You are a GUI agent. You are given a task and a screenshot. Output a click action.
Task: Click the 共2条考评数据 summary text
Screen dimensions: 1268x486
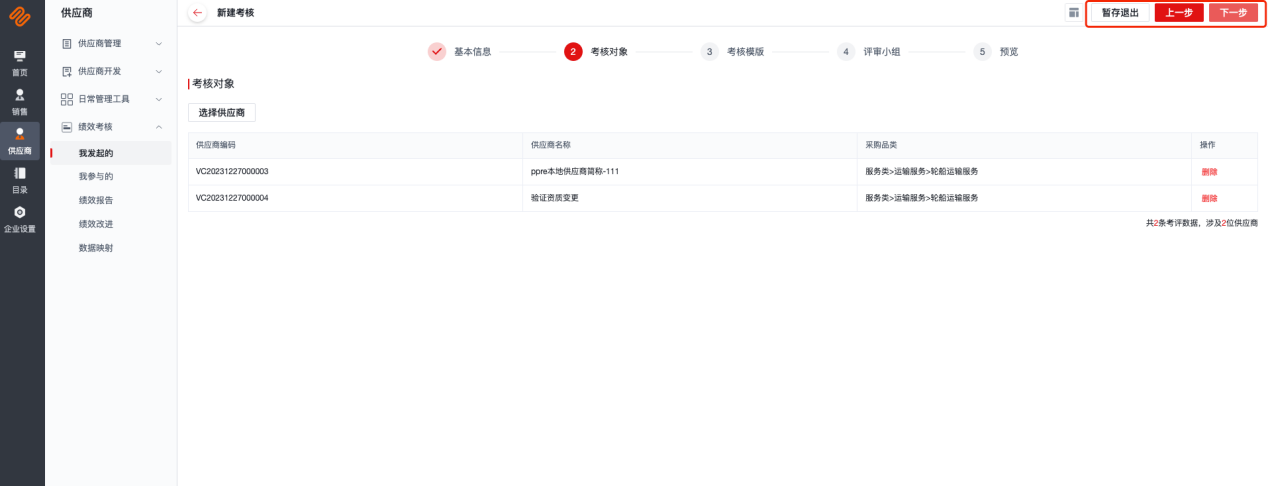pyautogui.click(x=1201, y=223)
